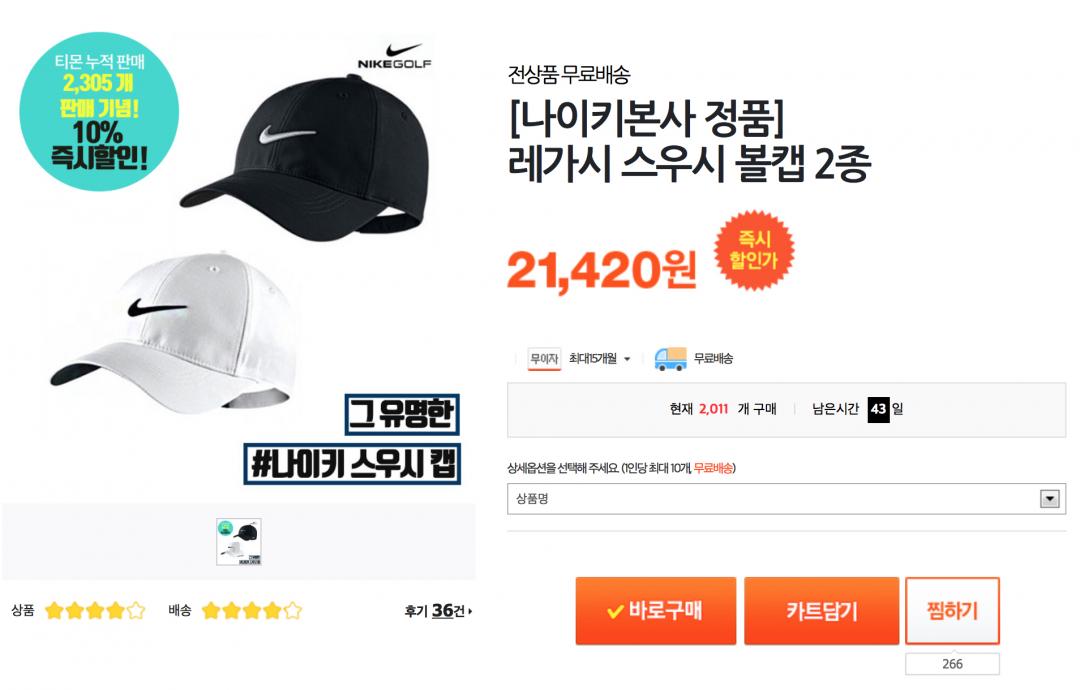Click the 무이자 interest-free label
The image size is (1080, 690).
point(544,359)
